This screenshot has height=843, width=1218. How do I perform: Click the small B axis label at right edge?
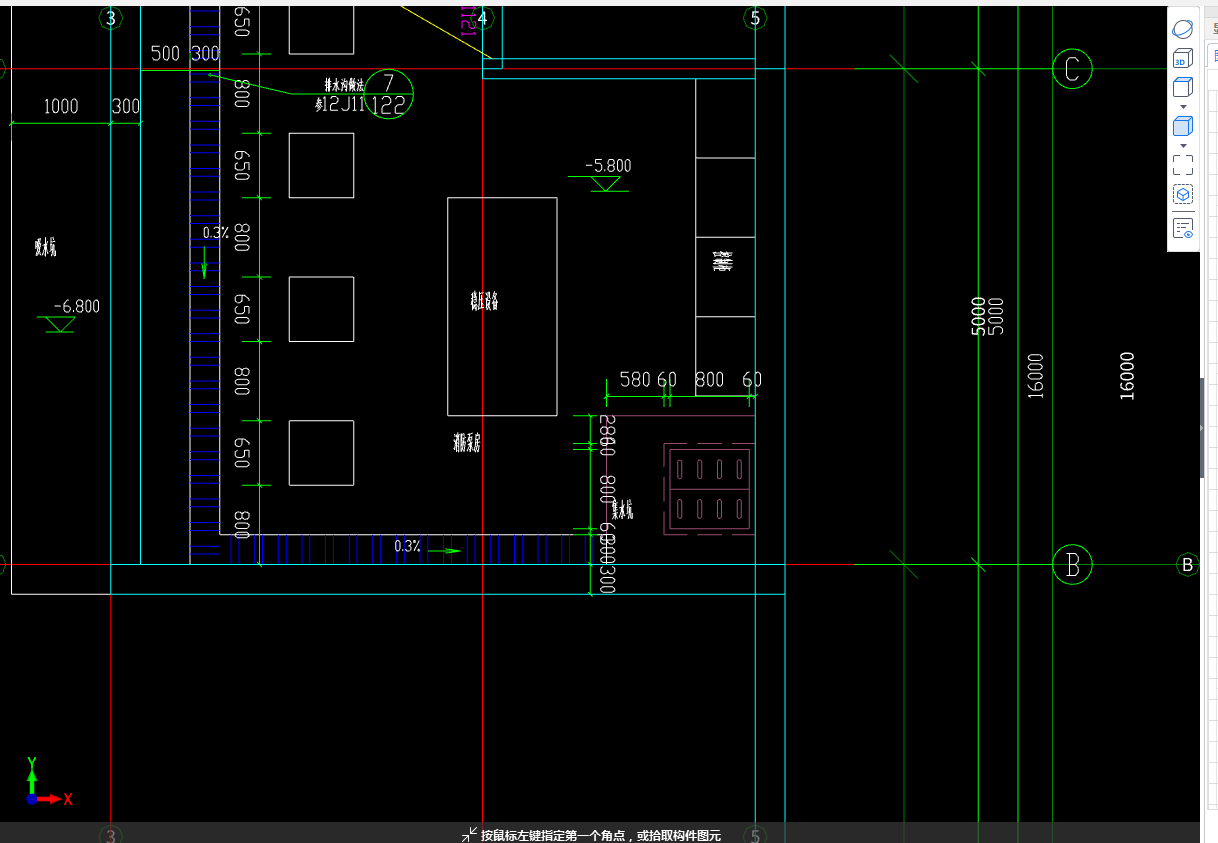[x=1188, y=565]
